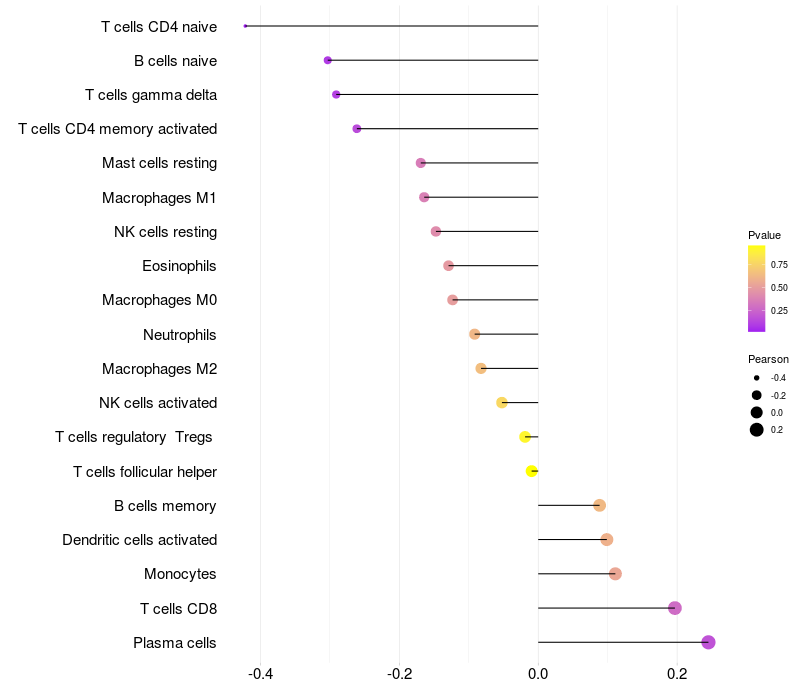Viewport: 800px width, 700px height.
Task: Click the 0.2 x-axis tick label
Action: [x=677, y=674]
